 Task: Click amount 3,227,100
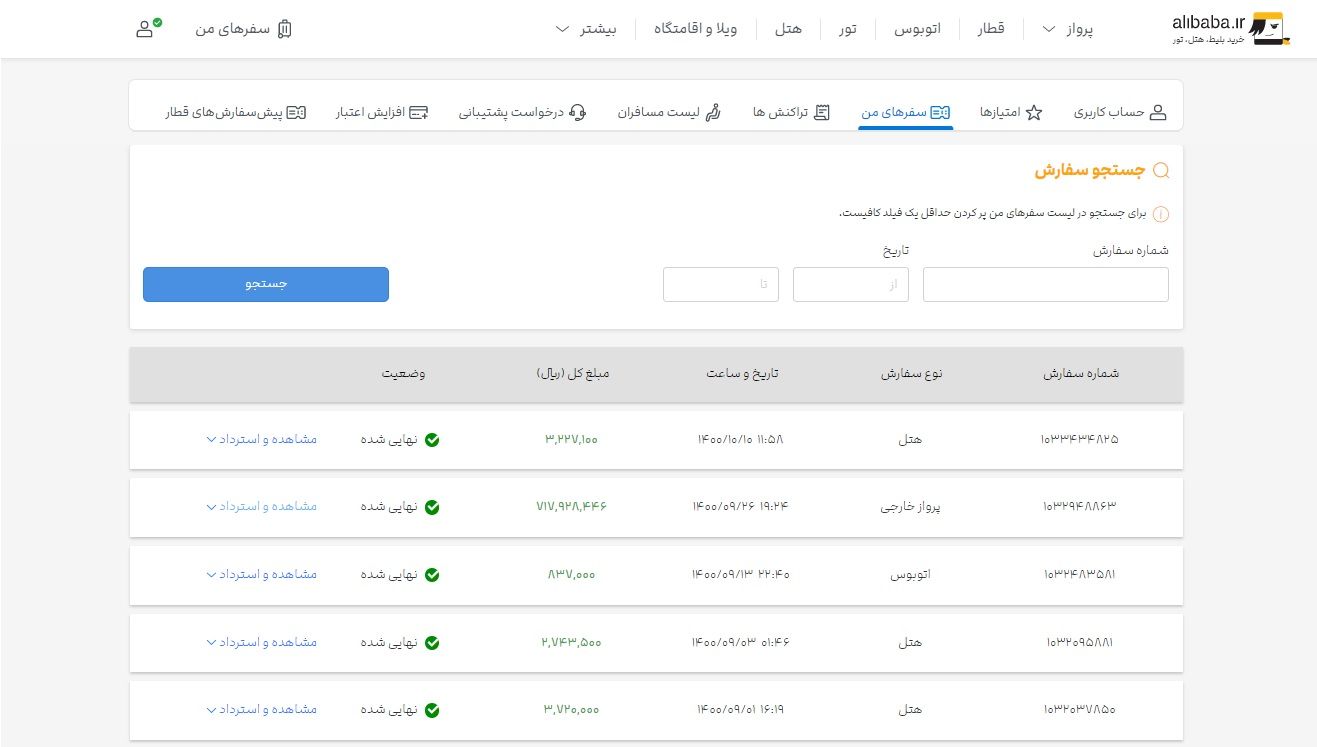(x=572, y=439)
